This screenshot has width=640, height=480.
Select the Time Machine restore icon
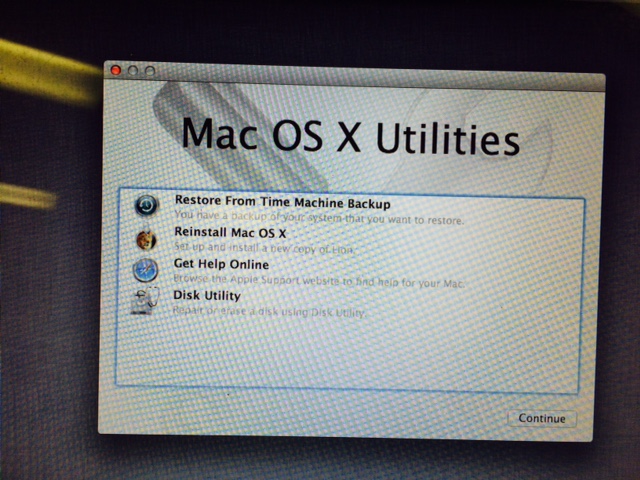pyautogui.click(x=147, y=205)
